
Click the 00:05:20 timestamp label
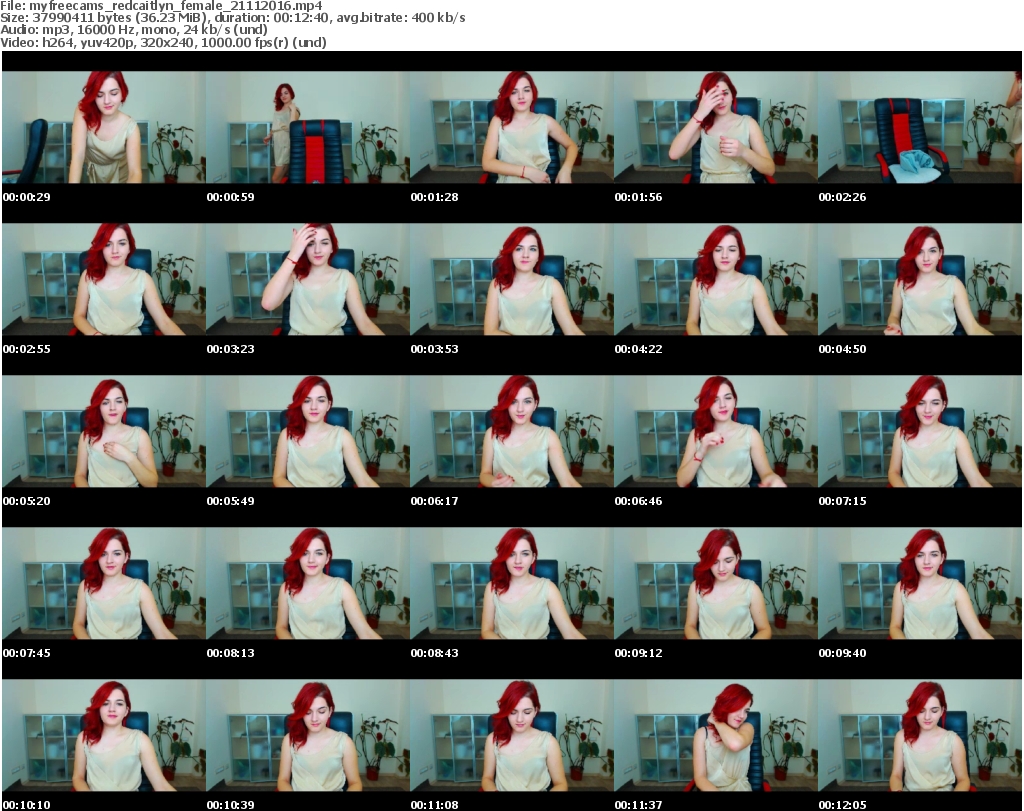pos(27,501)
